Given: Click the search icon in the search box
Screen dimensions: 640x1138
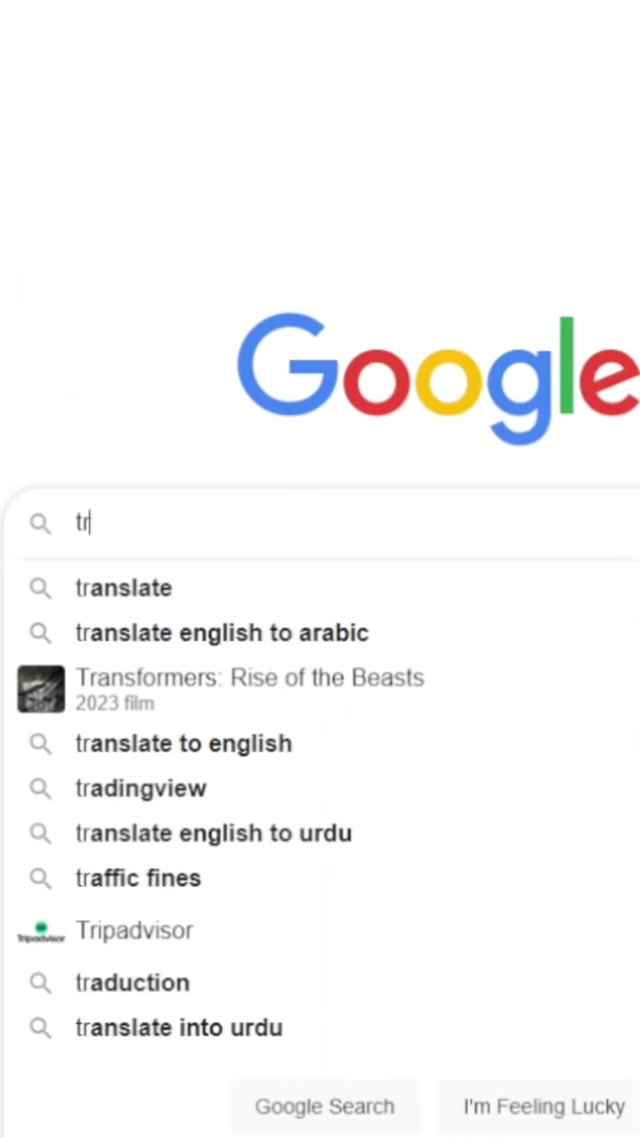Looking at the screenshot, I should click(x=40, y=524).
